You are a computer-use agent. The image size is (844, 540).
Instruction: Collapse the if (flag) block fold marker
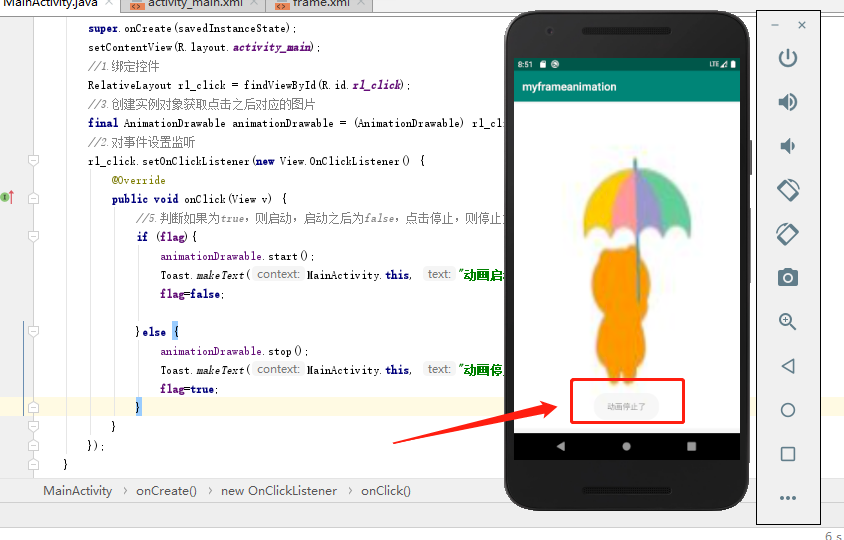(x=33, y=236)
